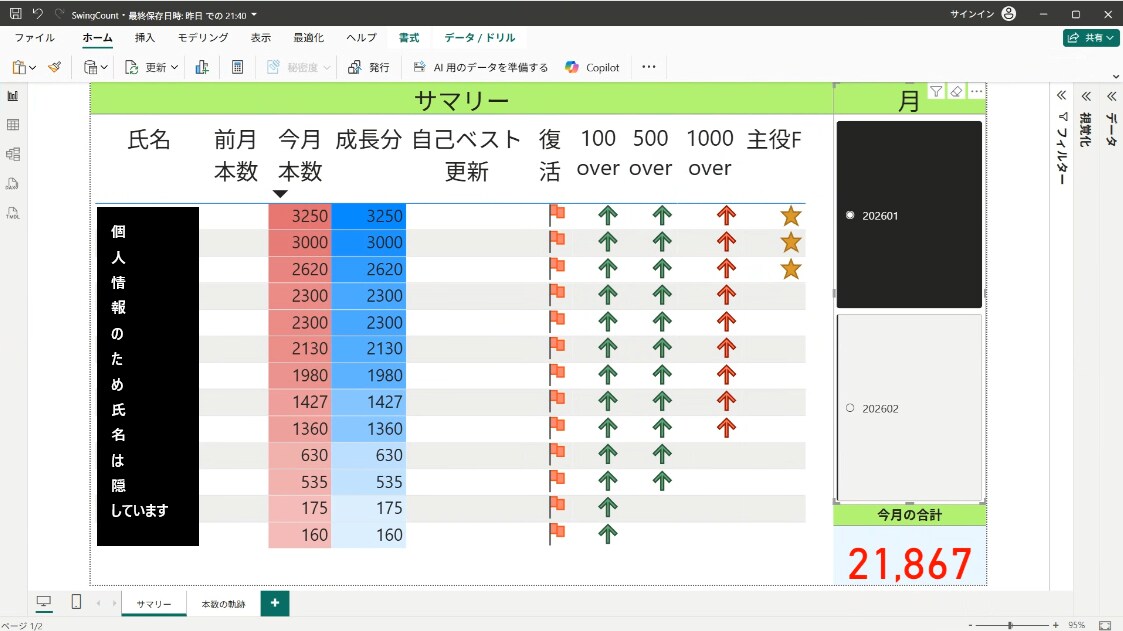Click the 500 over arrow in the 535 row

(x=662, y=481)
